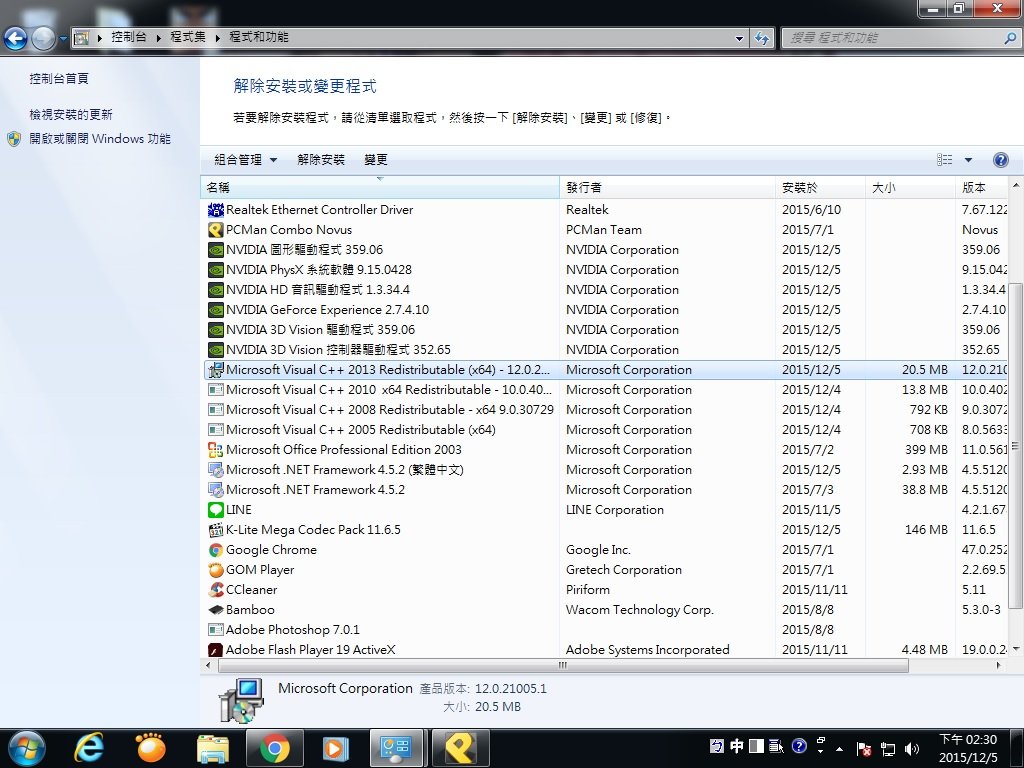1024x768 pixels.
Task: Click the Microsoft Office Professional 2003 icon
Action: pyautogui.click(x=216, y=449)
